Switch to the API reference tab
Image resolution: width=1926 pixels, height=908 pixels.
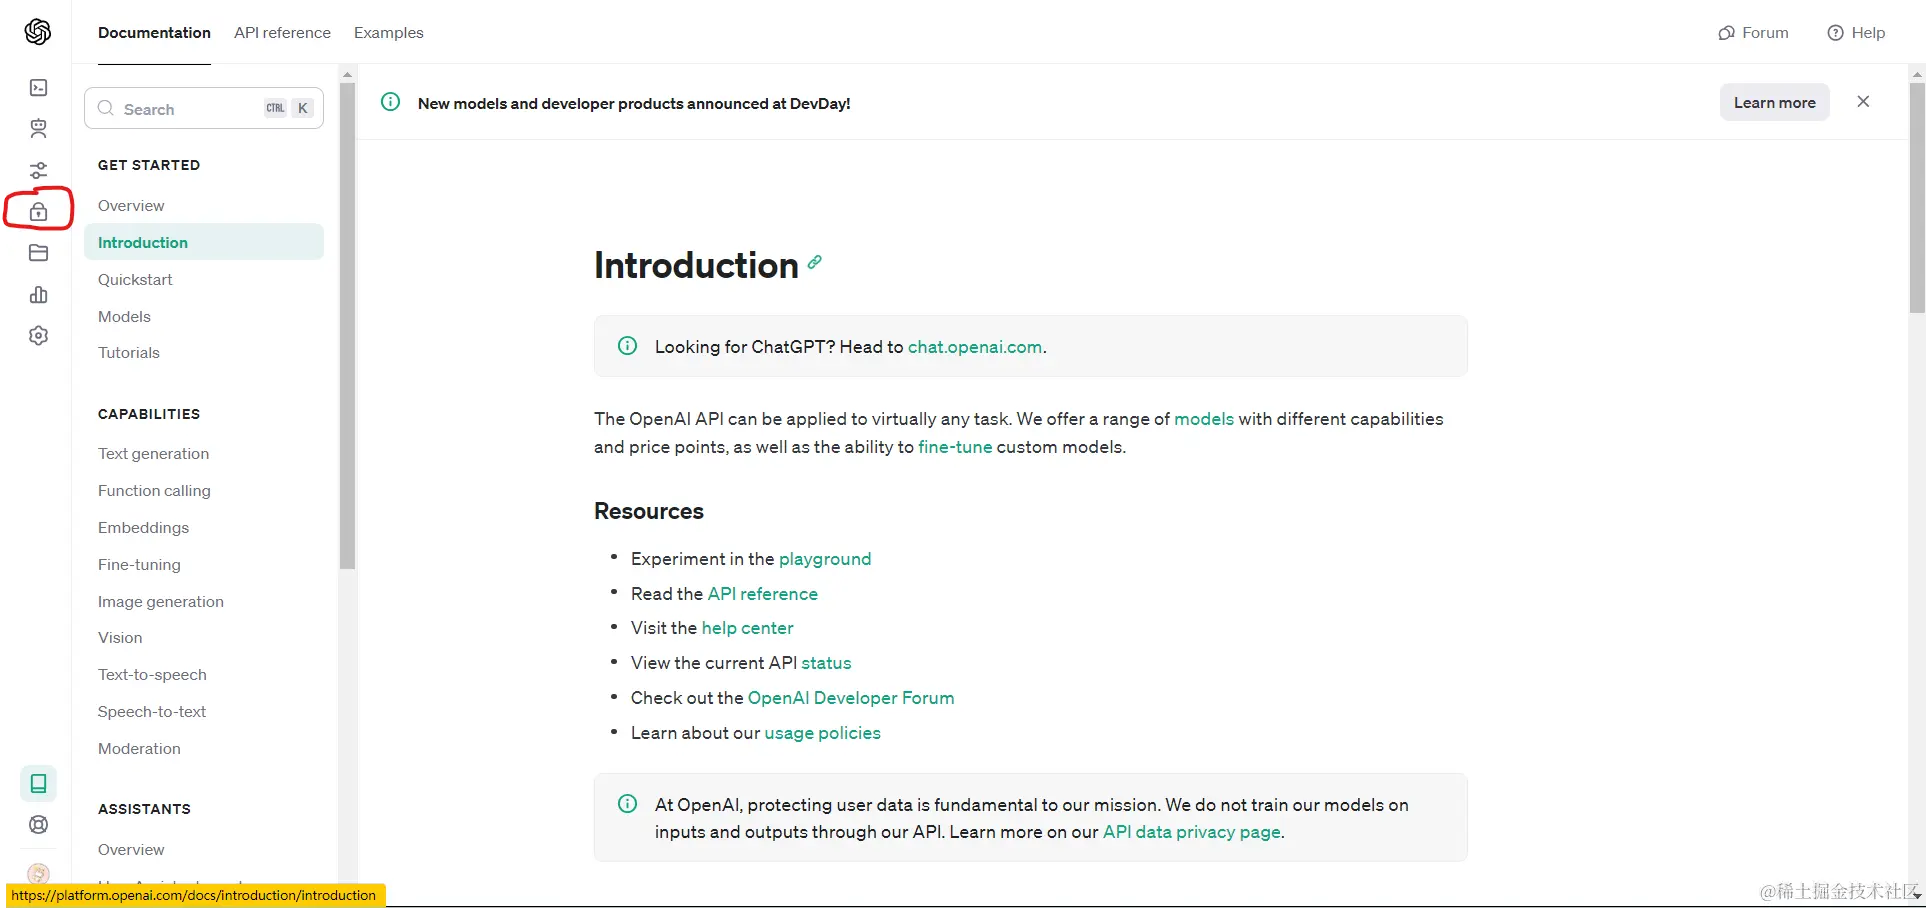[x=282, y=33]
